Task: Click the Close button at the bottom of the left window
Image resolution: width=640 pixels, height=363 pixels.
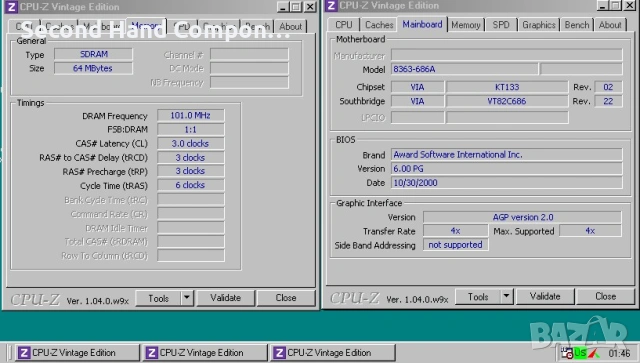Action: pyautogui.click(x=286, y=298)
